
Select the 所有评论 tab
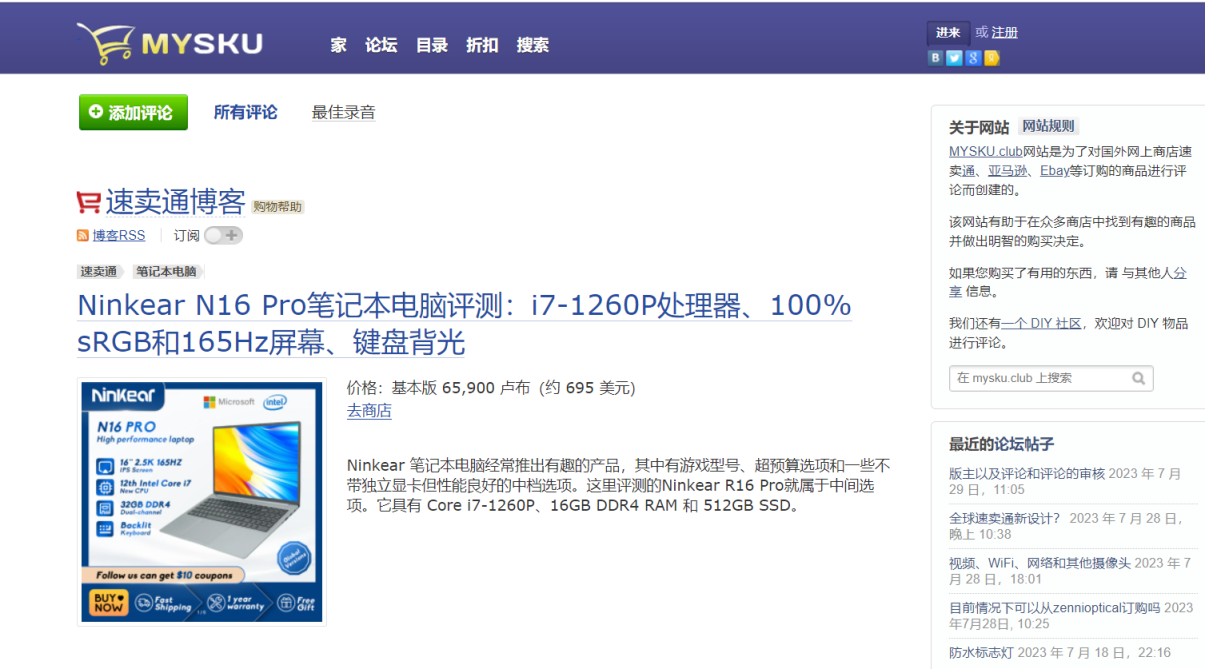245,112
